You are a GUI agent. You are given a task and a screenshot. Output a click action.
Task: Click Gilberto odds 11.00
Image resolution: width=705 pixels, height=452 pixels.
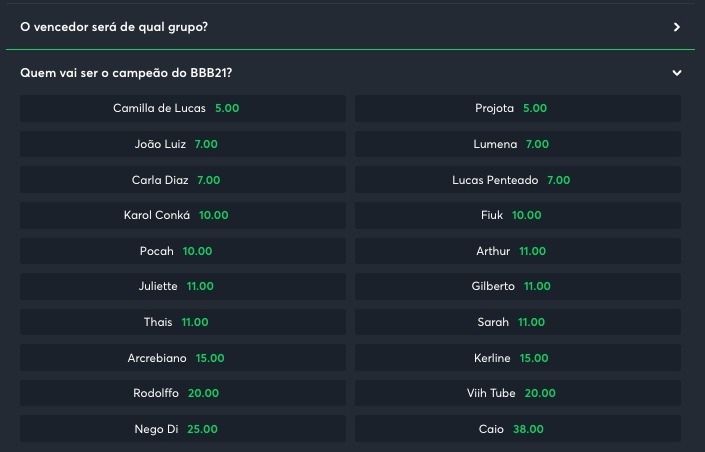pyautogui.click(x=518, y=286)
